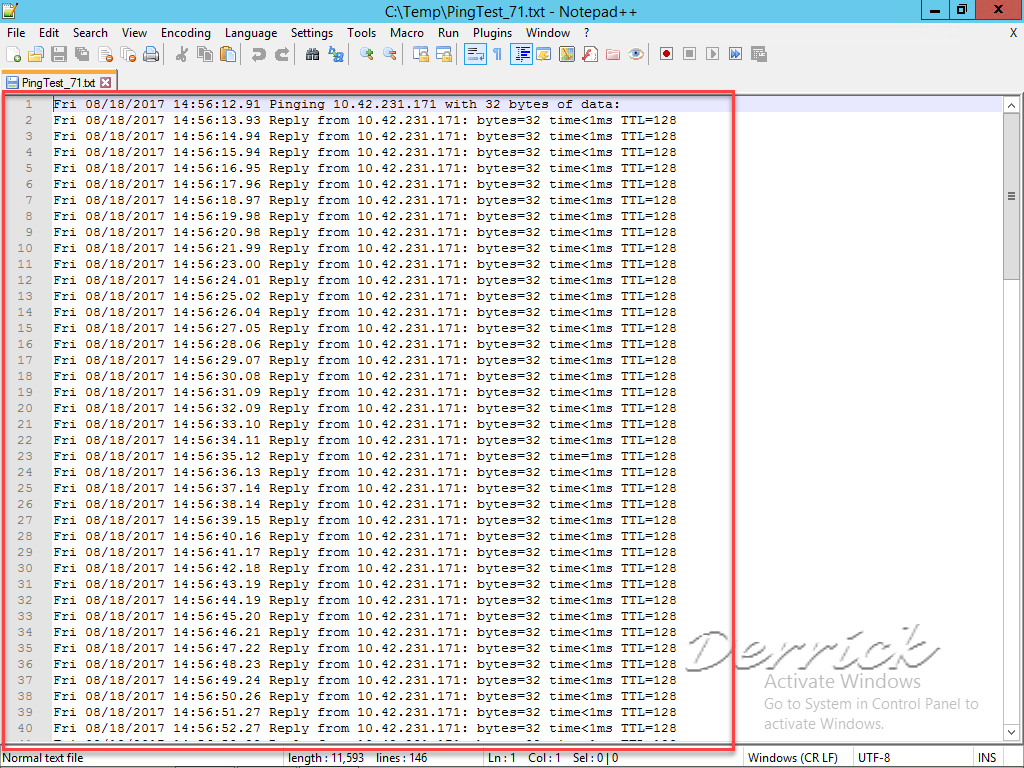1024x768 pixels.
Task: Toggle the Show Indent Guide icon
Action: pyautogui.click(x=523, y=54)
